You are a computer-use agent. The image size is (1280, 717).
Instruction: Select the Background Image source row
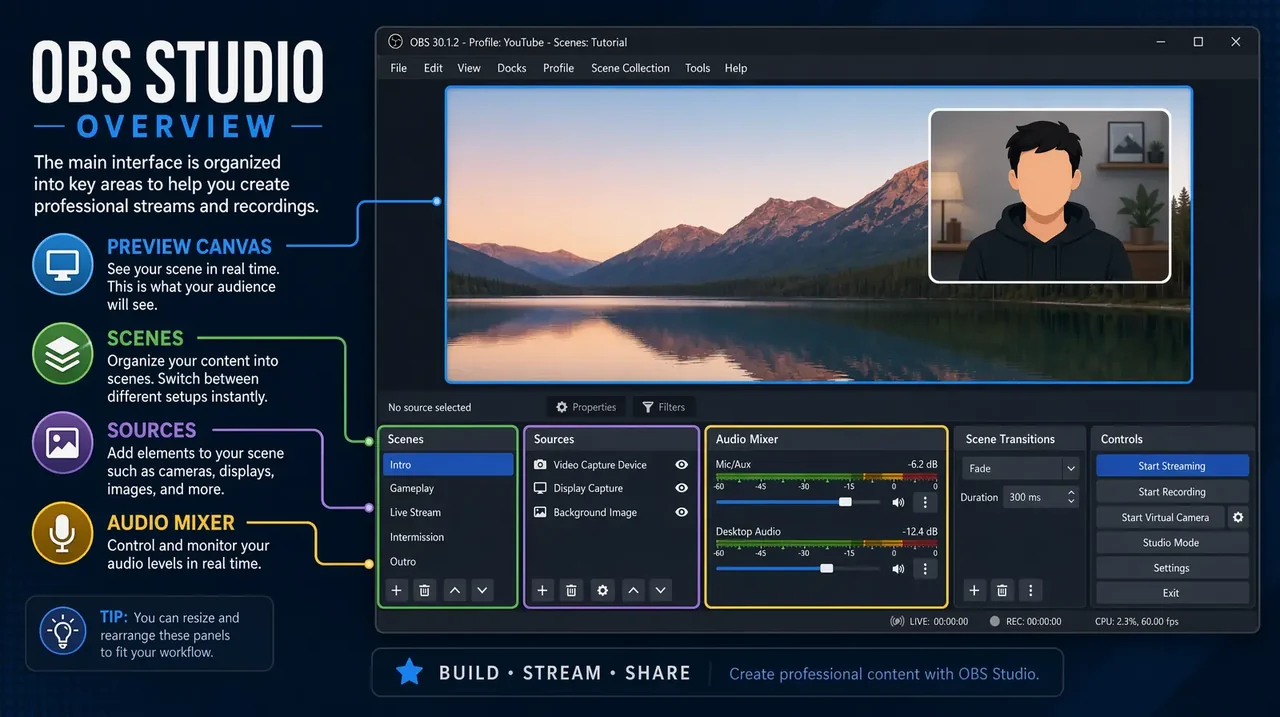[611, 512]
